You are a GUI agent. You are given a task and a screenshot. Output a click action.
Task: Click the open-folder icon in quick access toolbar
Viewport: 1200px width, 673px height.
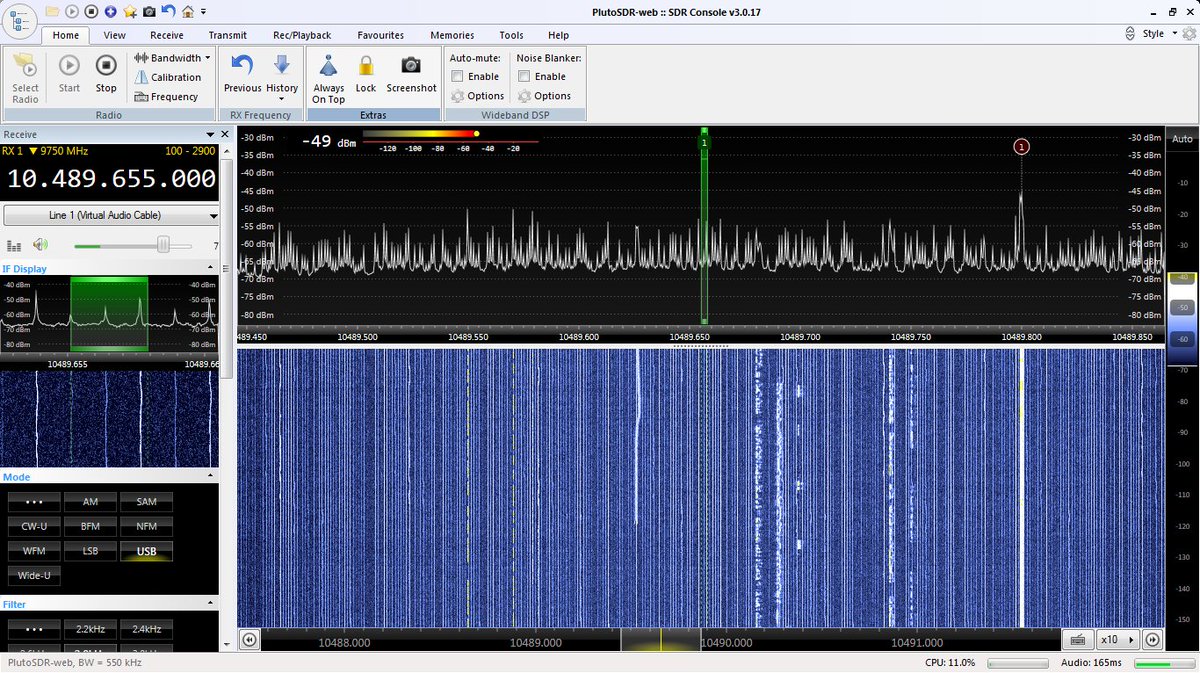52,11
